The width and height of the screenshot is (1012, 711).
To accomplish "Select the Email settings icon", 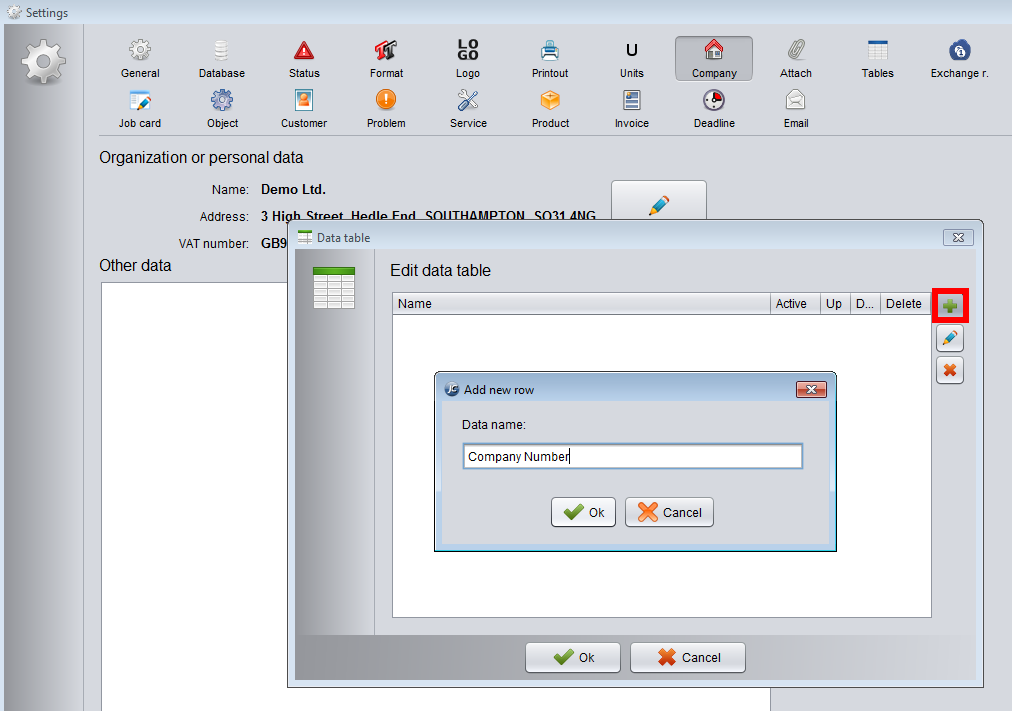I will pos(795,108).
